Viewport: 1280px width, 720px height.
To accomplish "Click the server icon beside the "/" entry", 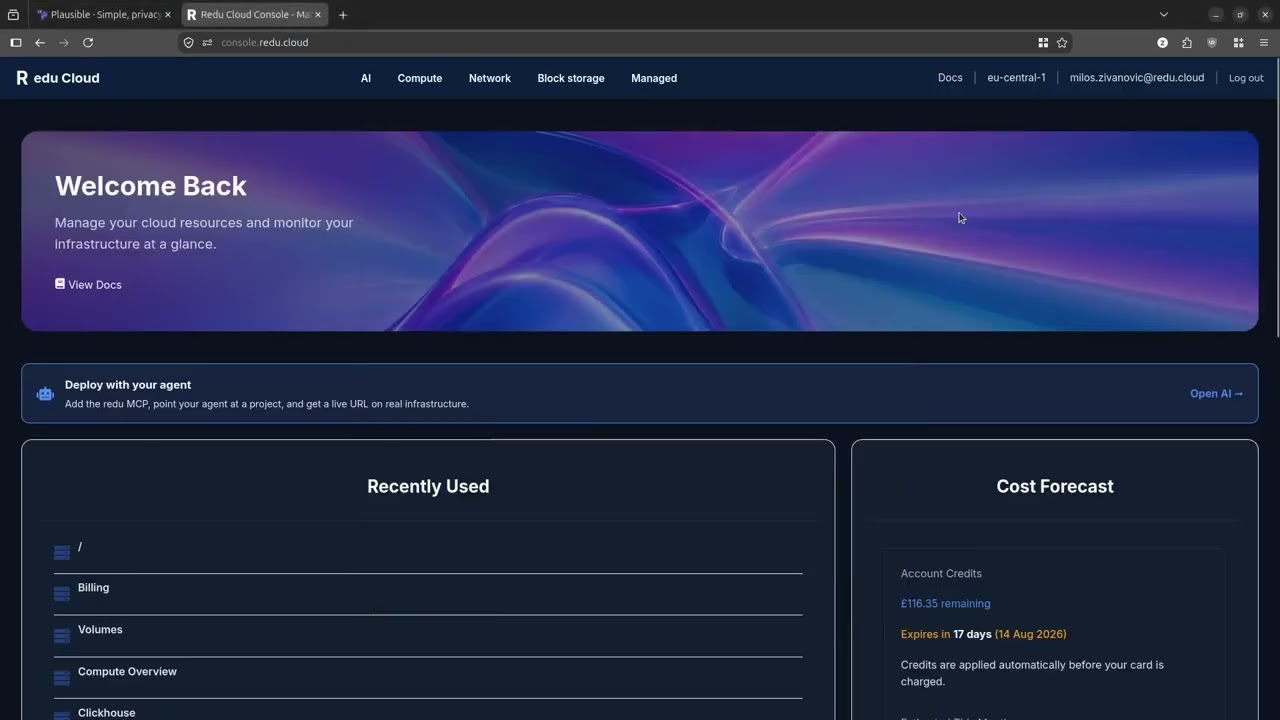I will point(62,552).
